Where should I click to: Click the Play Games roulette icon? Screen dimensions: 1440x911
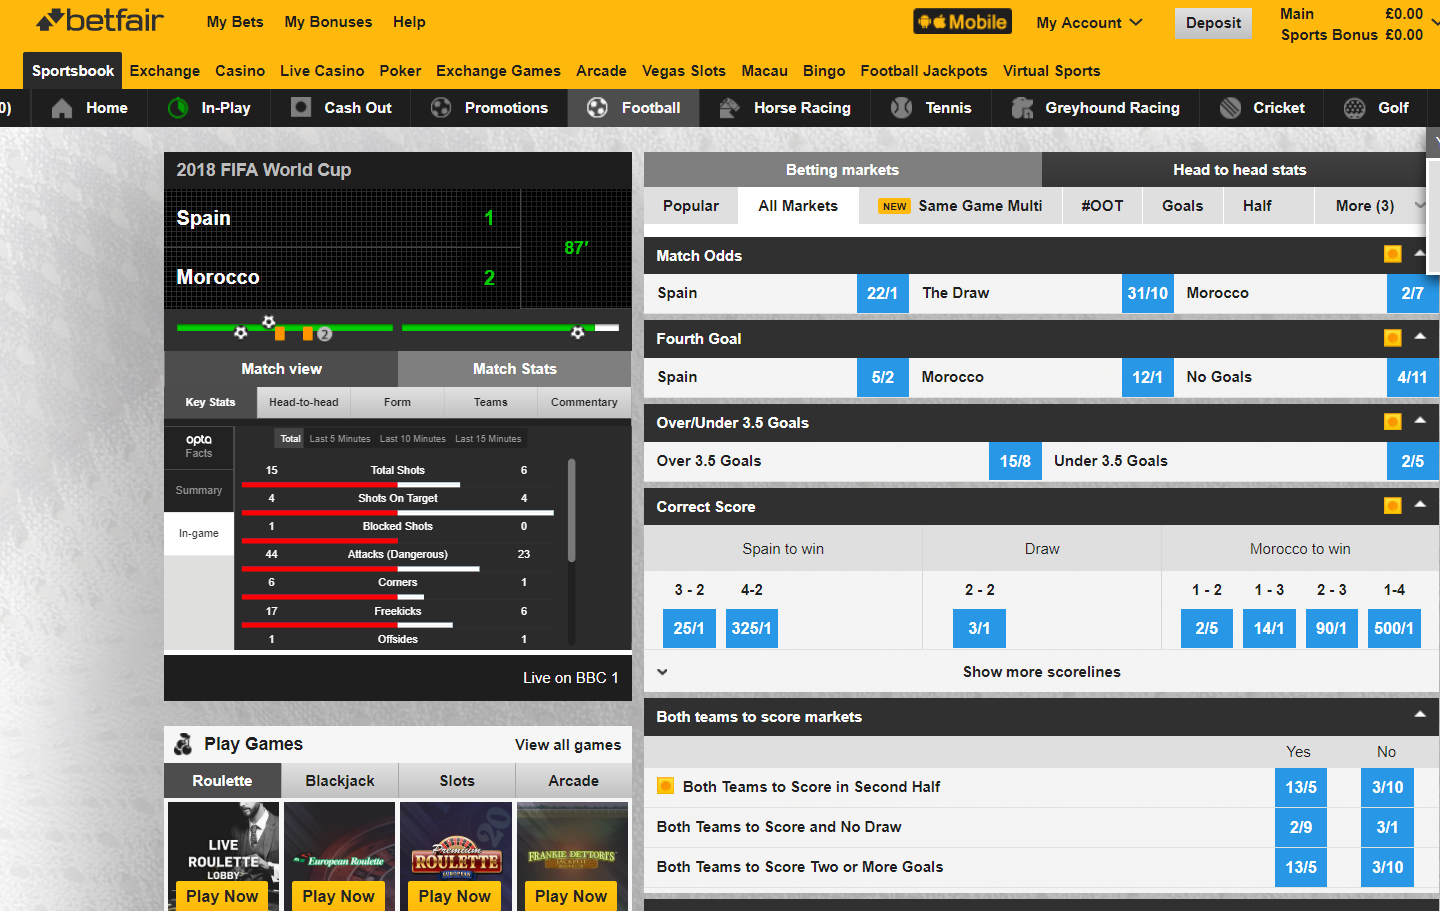pos(183,744)
